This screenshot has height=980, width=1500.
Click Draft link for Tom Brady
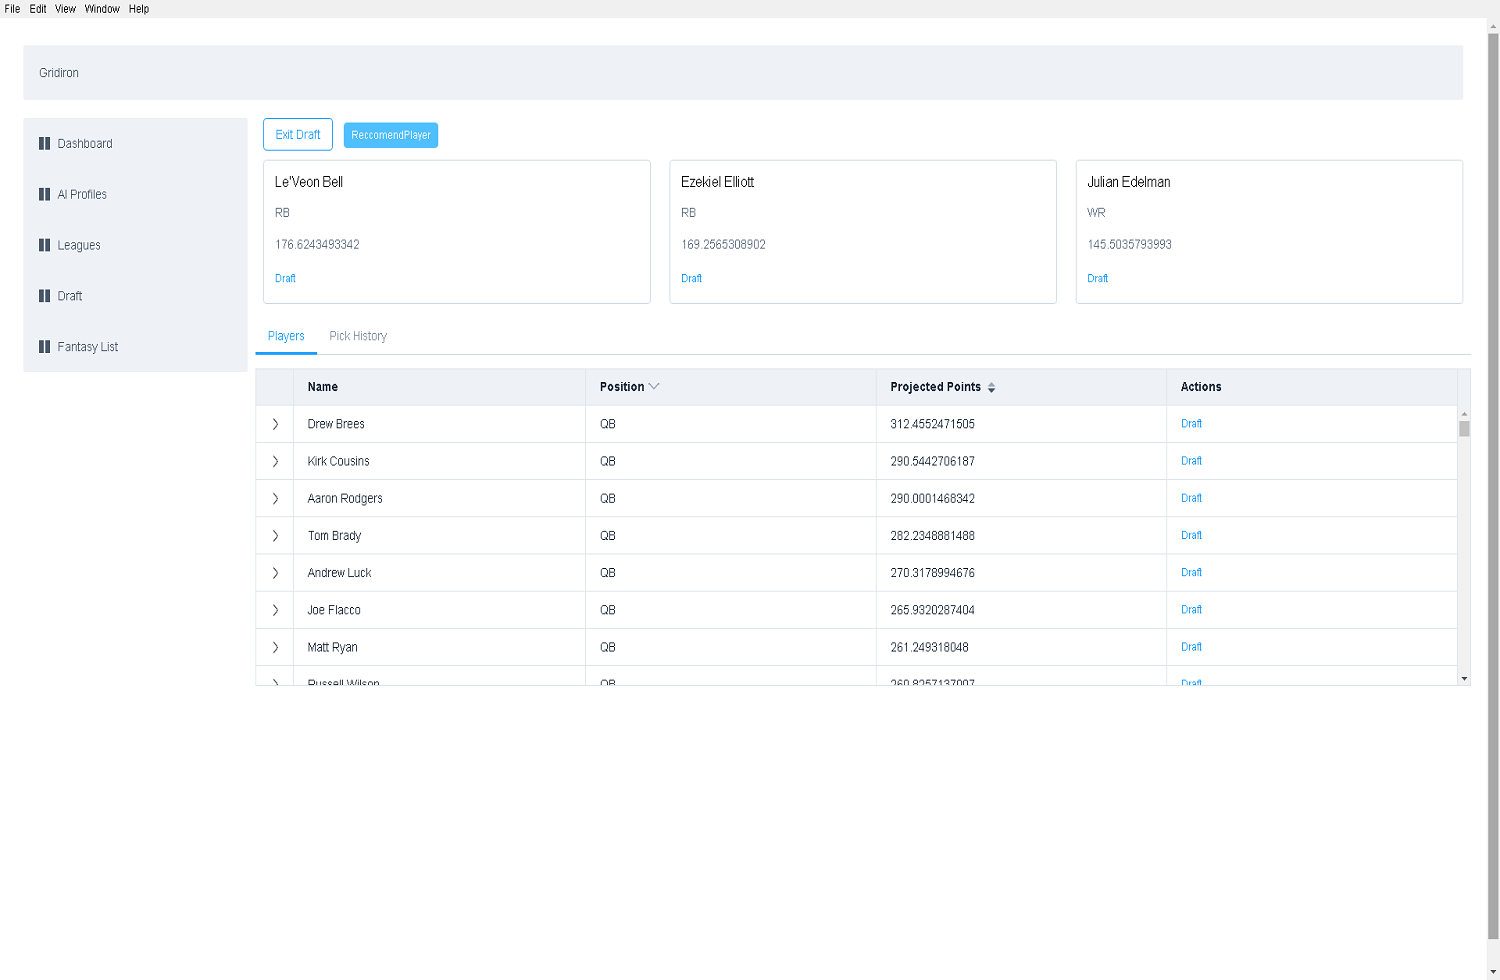point(1191,536)
